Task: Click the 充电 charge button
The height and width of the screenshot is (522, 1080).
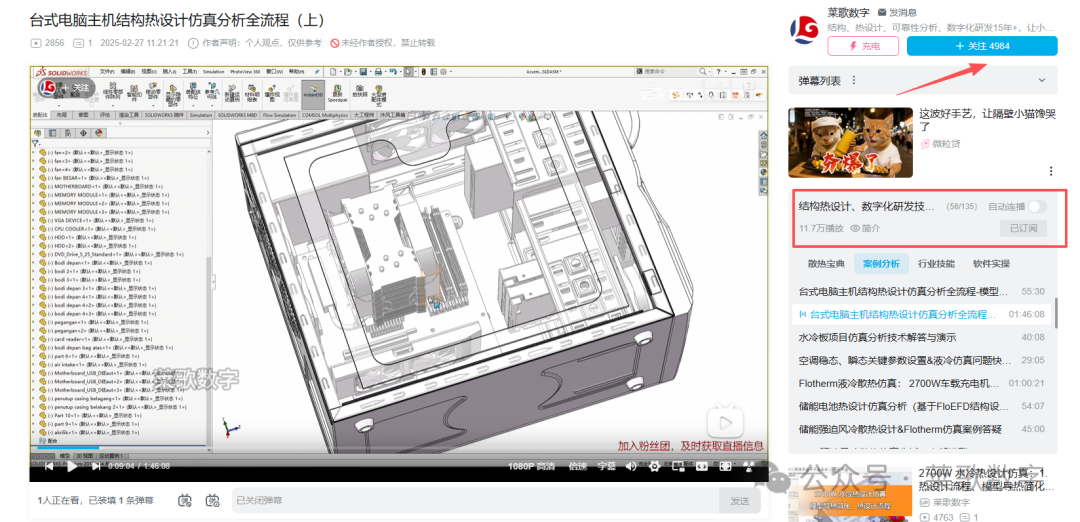Action: (x=863, y=46)
